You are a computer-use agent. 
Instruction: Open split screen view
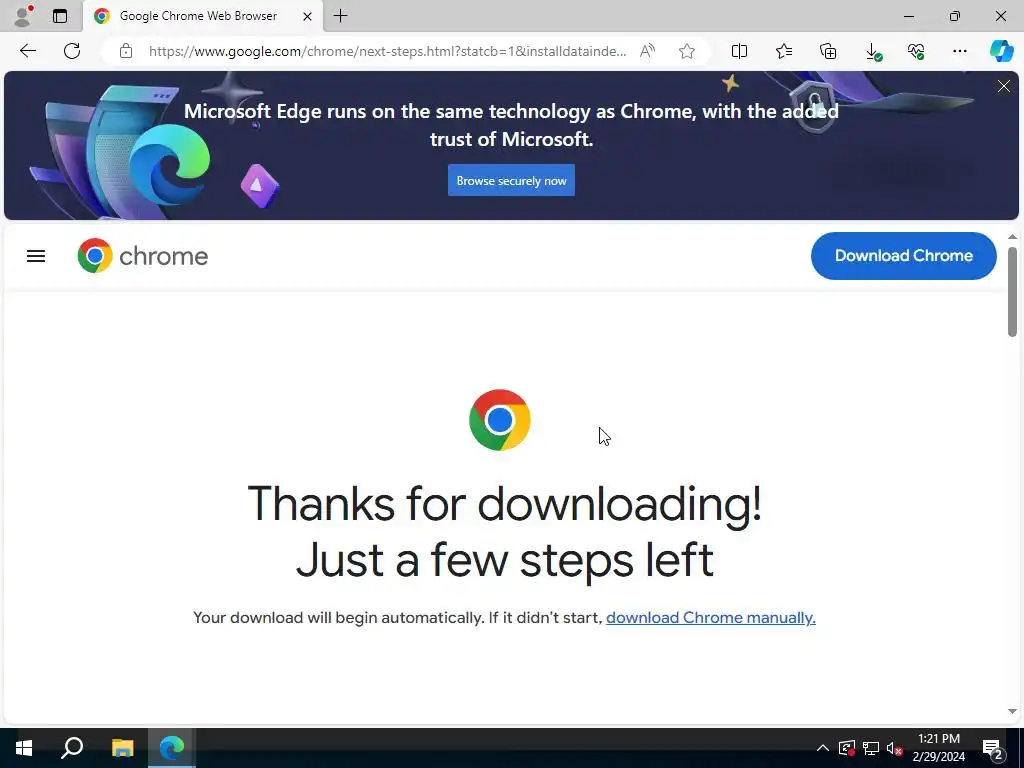point(739,51)
